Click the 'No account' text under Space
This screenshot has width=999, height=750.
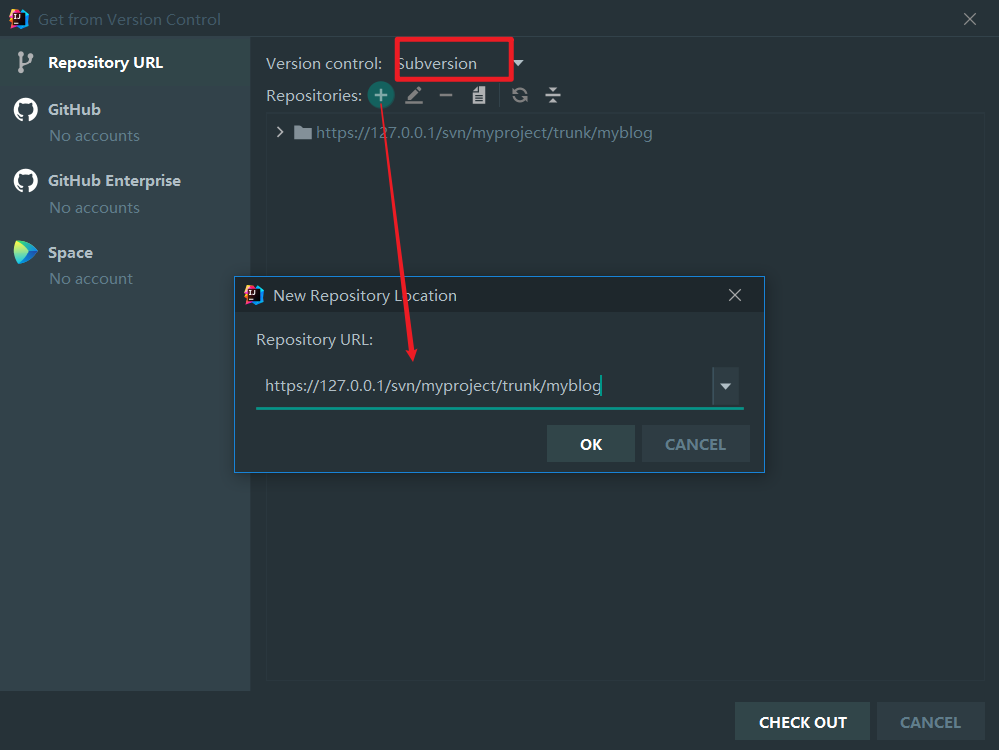pos(91,278)
